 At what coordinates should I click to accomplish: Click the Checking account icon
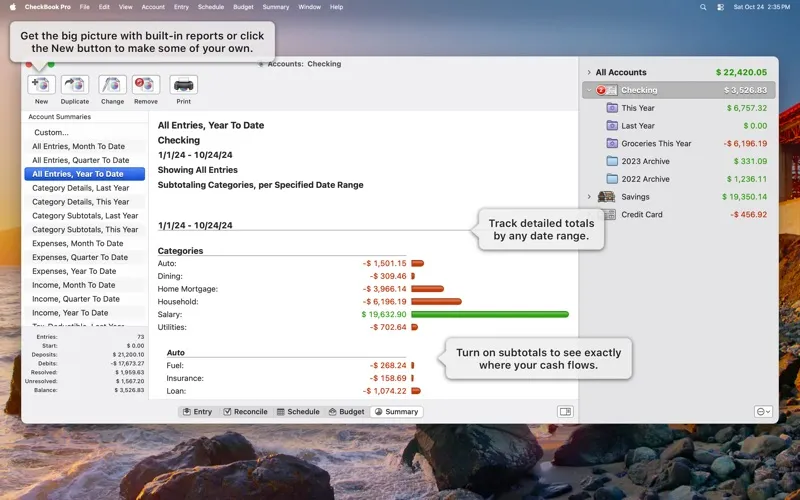point(606,90)
